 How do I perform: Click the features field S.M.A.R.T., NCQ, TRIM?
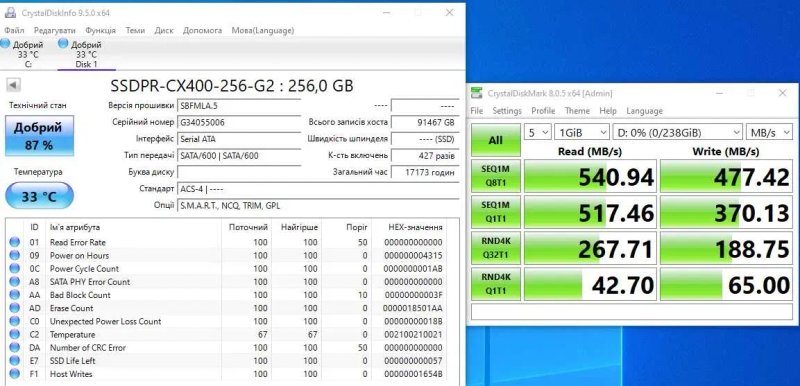coord(317,205)
